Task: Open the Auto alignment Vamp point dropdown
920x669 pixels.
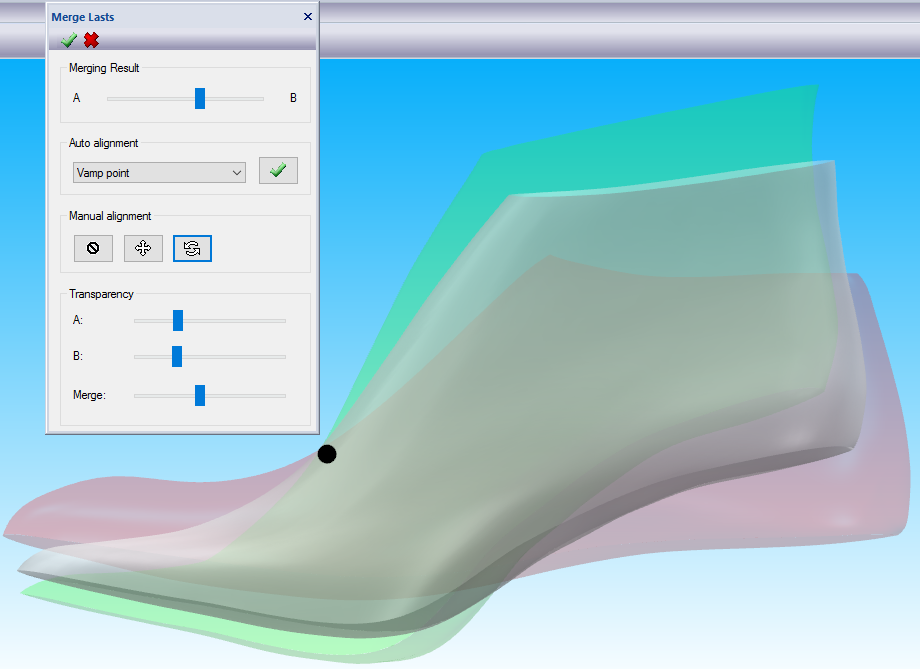Action: click(159, 173)
